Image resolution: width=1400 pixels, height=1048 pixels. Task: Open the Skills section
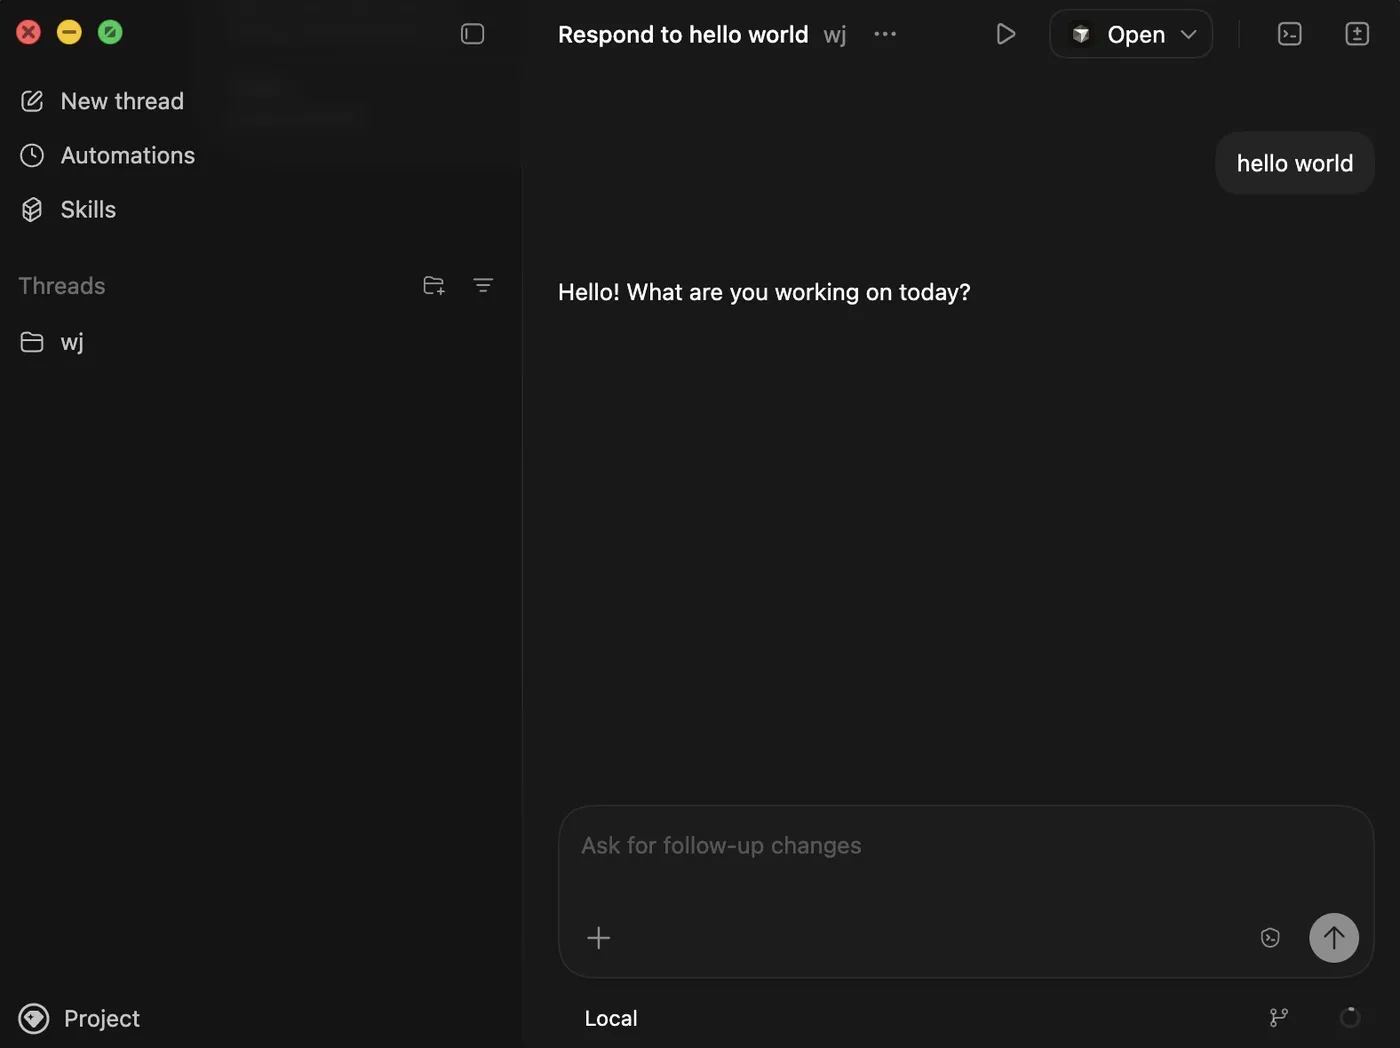(x=88, y=210)
